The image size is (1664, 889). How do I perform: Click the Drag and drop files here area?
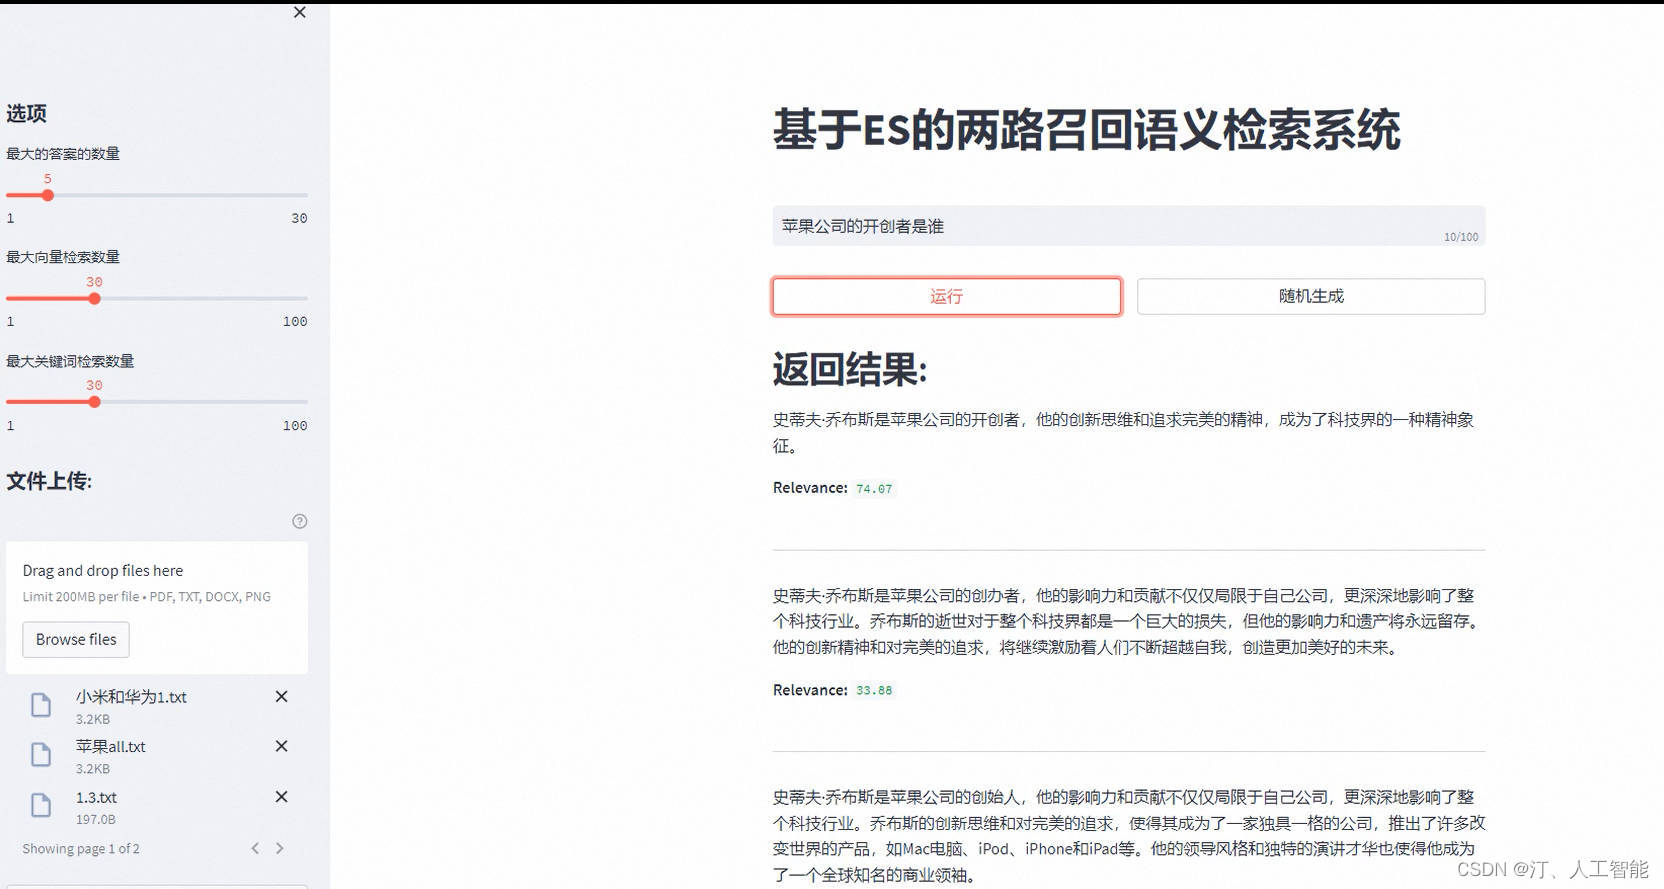click(157, 608)
